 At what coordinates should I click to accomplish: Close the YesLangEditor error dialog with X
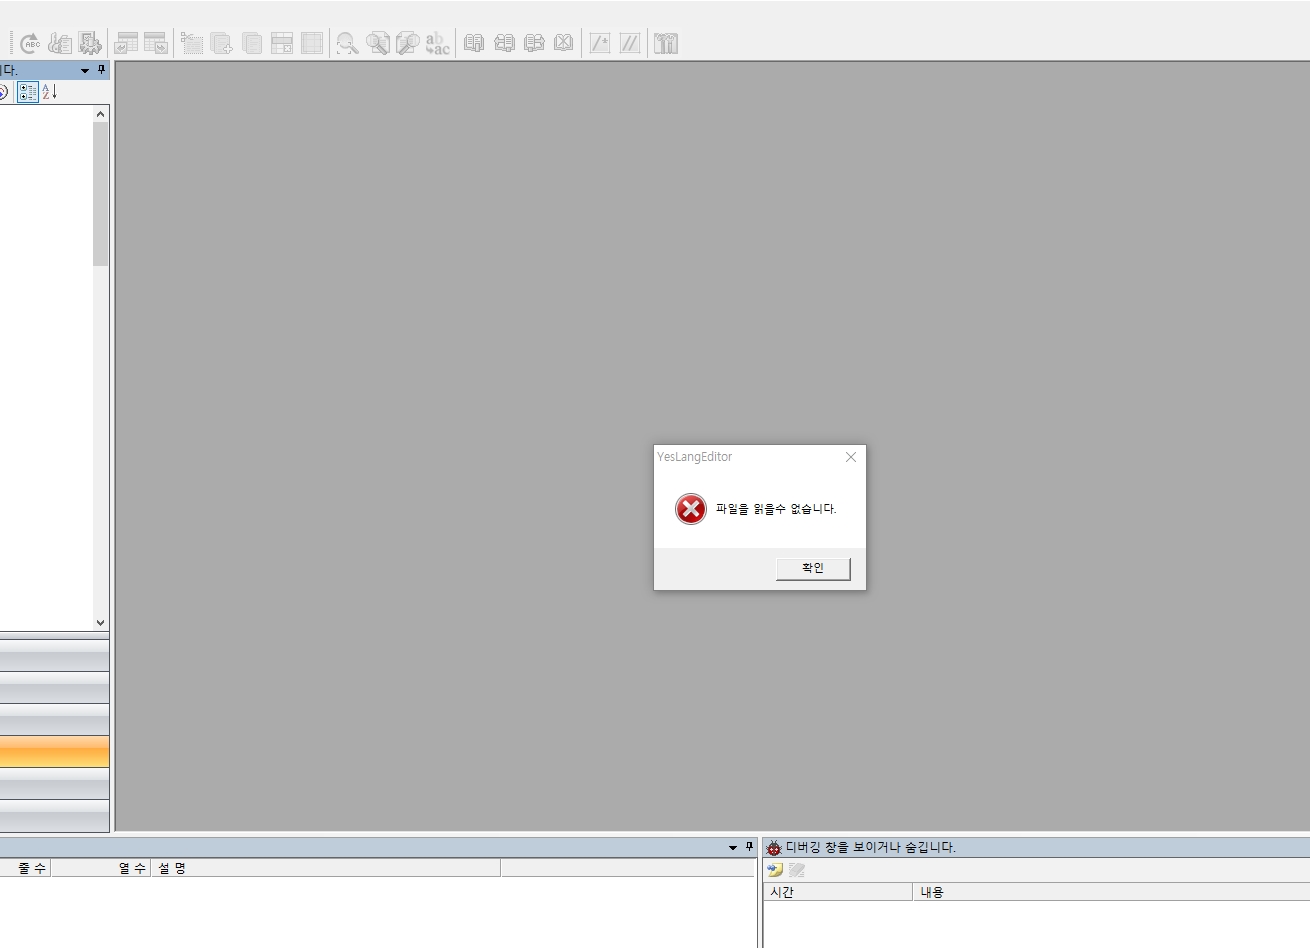851,457
